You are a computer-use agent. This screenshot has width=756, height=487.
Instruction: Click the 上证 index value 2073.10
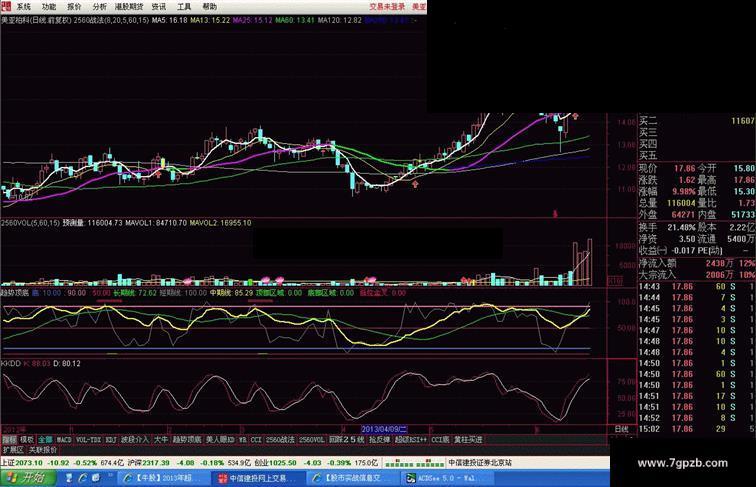(29, 463)
